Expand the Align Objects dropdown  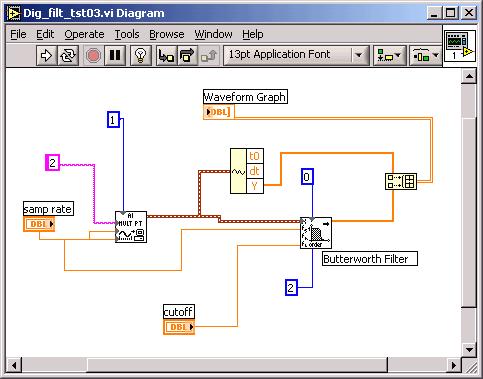click(x=389, y=55)
